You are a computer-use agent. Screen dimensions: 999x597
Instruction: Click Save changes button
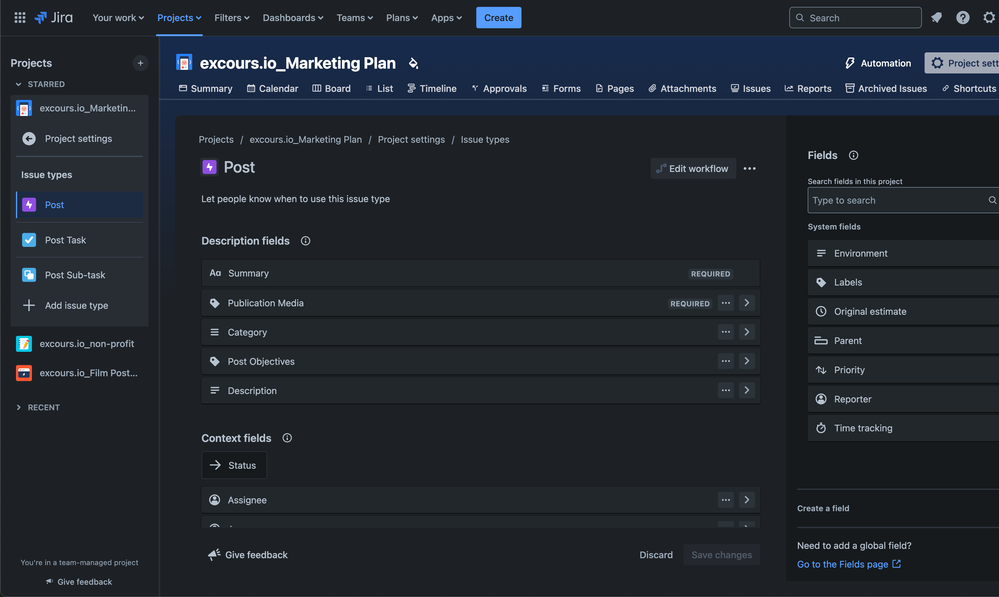[x=721, y=555]
